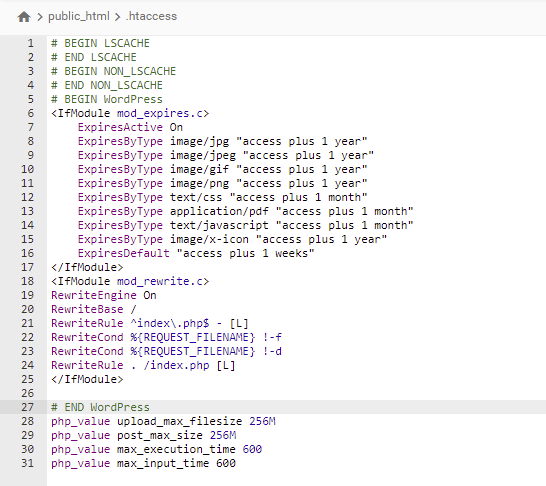Click the max_execution_time 600 line
Image resolution: width=546 pixels, height=486 pixels.
[x=156, y=449]
